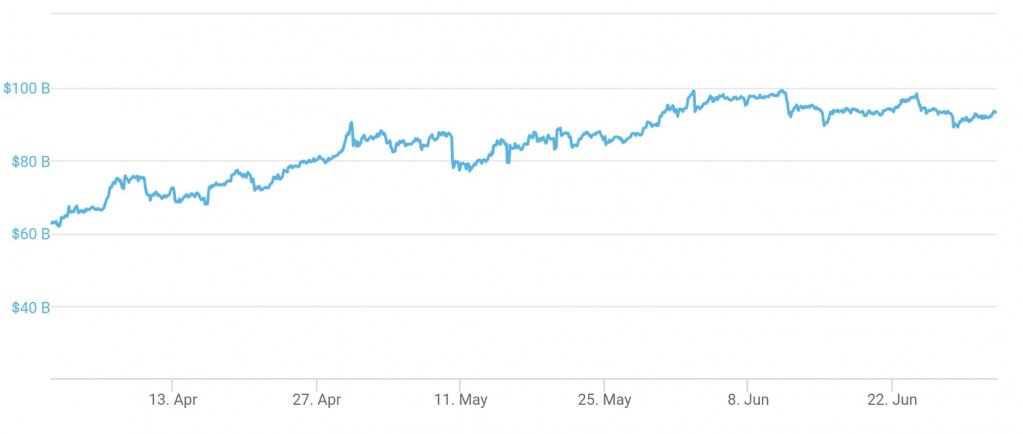Click the leftmost starting point of the line
The image size is (1023, 434).
tap(51, 223)
